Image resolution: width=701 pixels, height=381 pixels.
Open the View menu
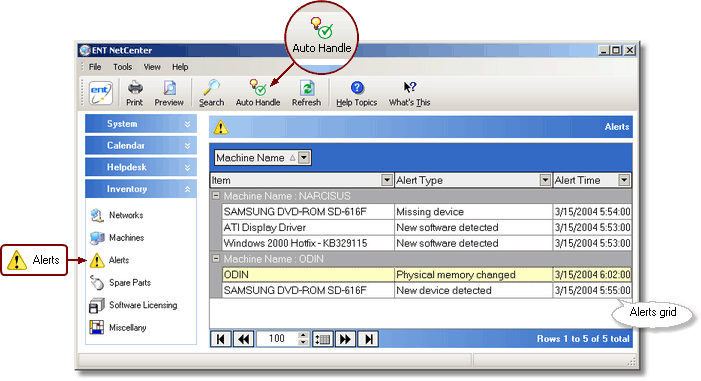[x=152, y=67]
